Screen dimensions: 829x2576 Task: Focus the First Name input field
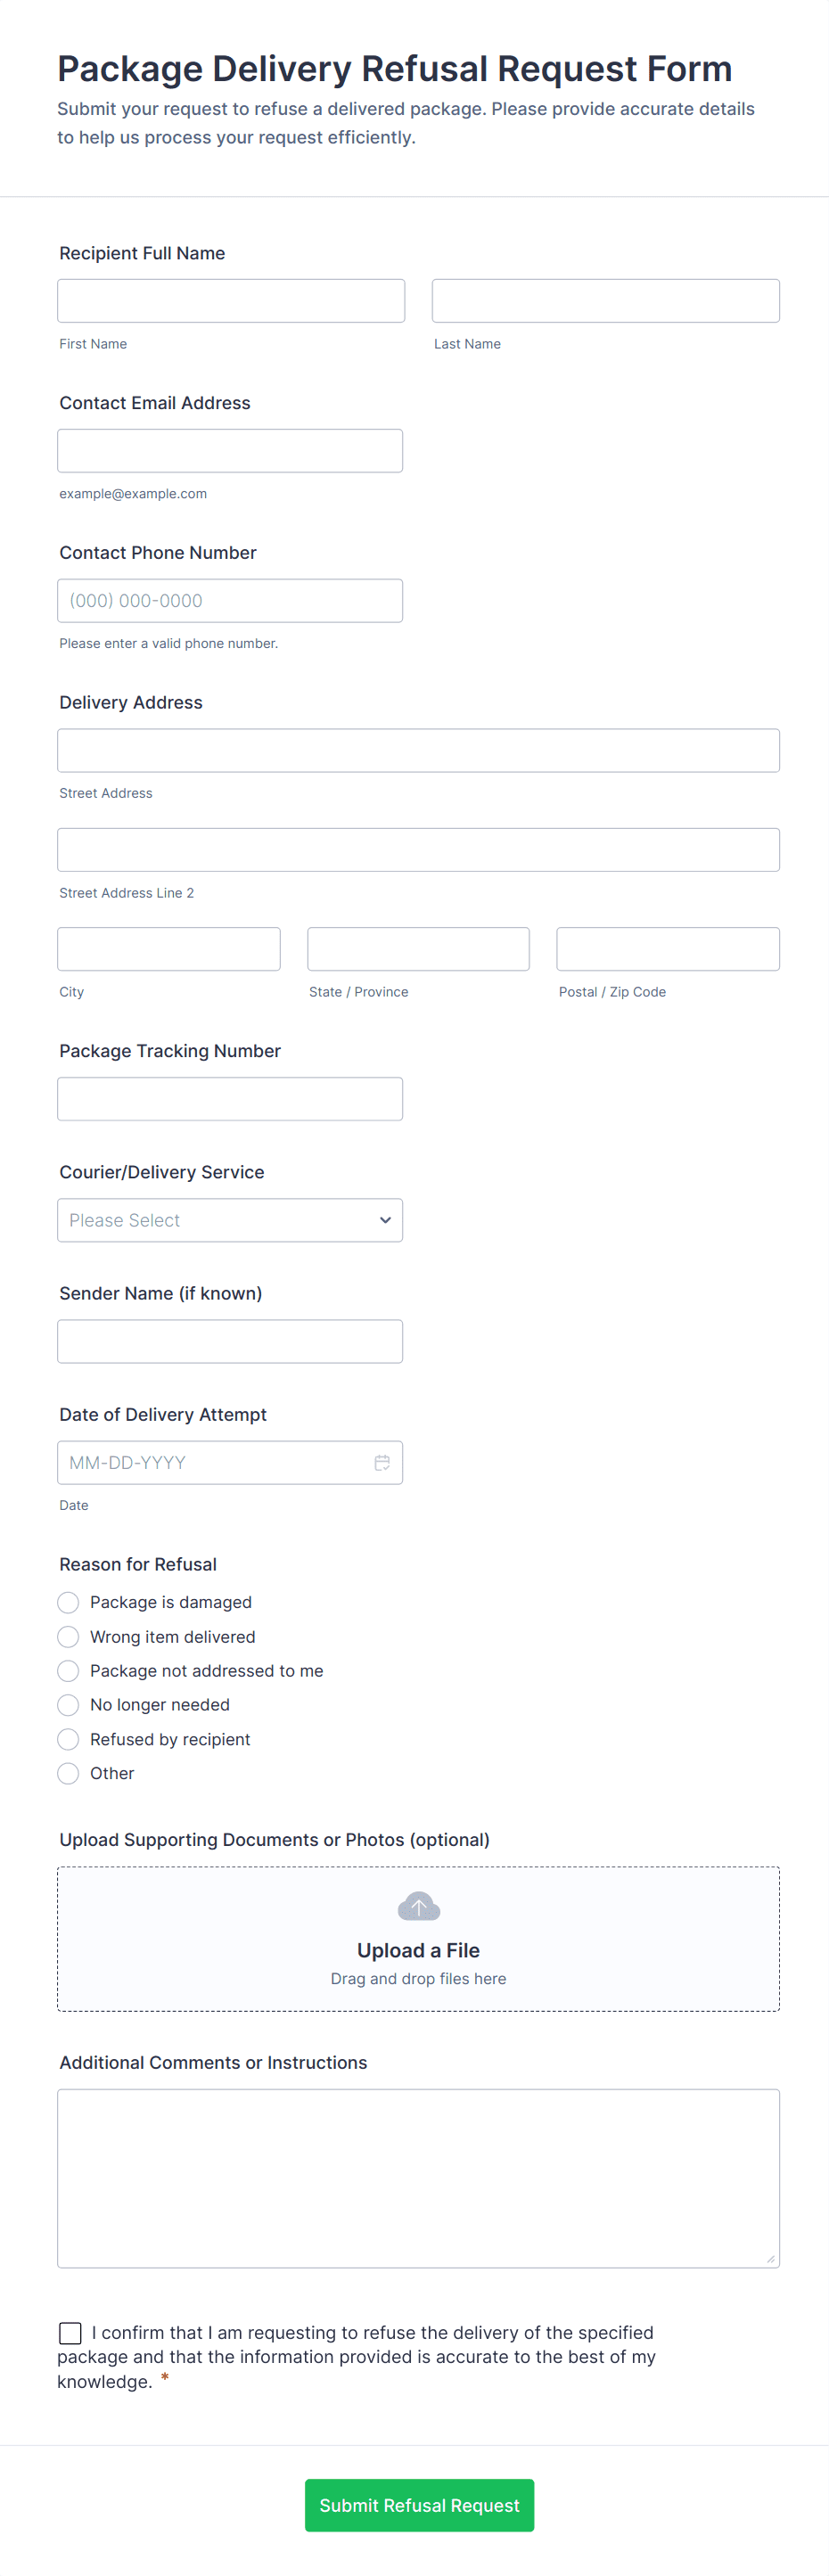click(231, 301)
